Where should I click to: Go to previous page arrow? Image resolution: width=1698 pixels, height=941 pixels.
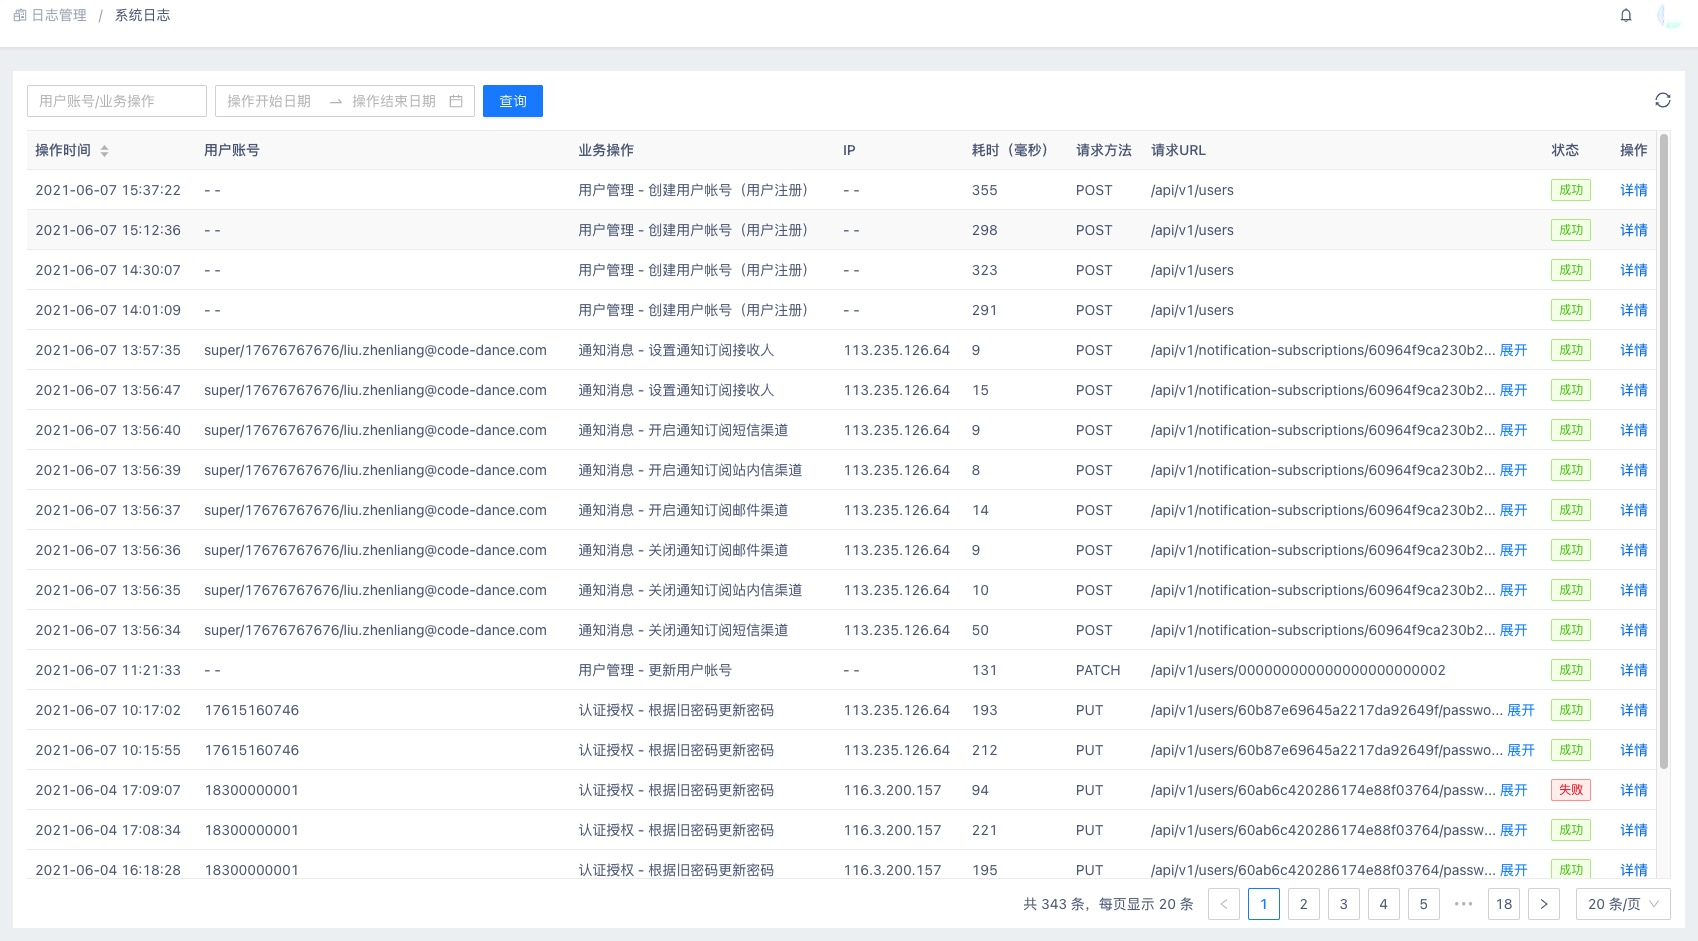click(1224, 904)
